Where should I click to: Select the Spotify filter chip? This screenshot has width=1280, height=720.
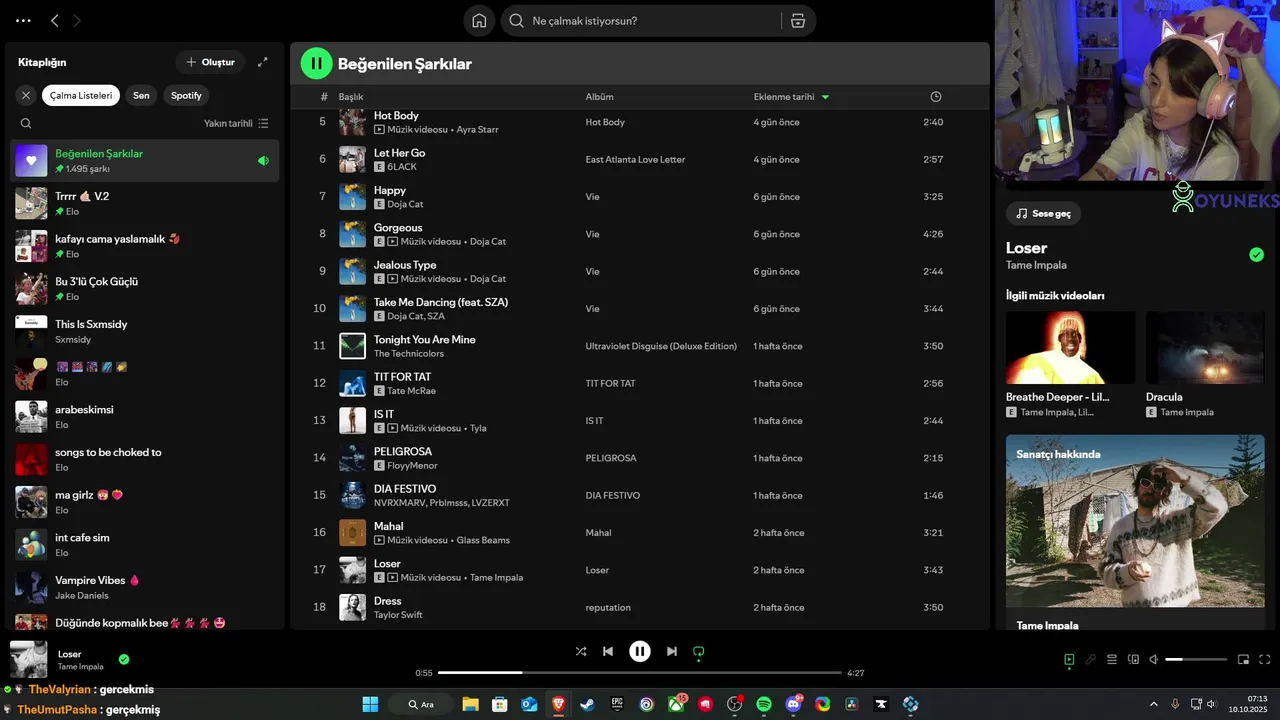[x=186, y=95]
